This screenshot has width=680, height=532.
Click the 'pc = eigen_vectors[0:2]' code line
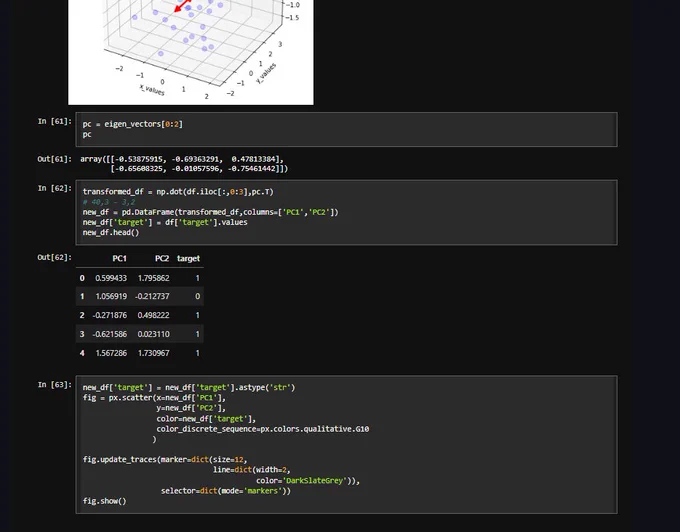tap(133, 124)
